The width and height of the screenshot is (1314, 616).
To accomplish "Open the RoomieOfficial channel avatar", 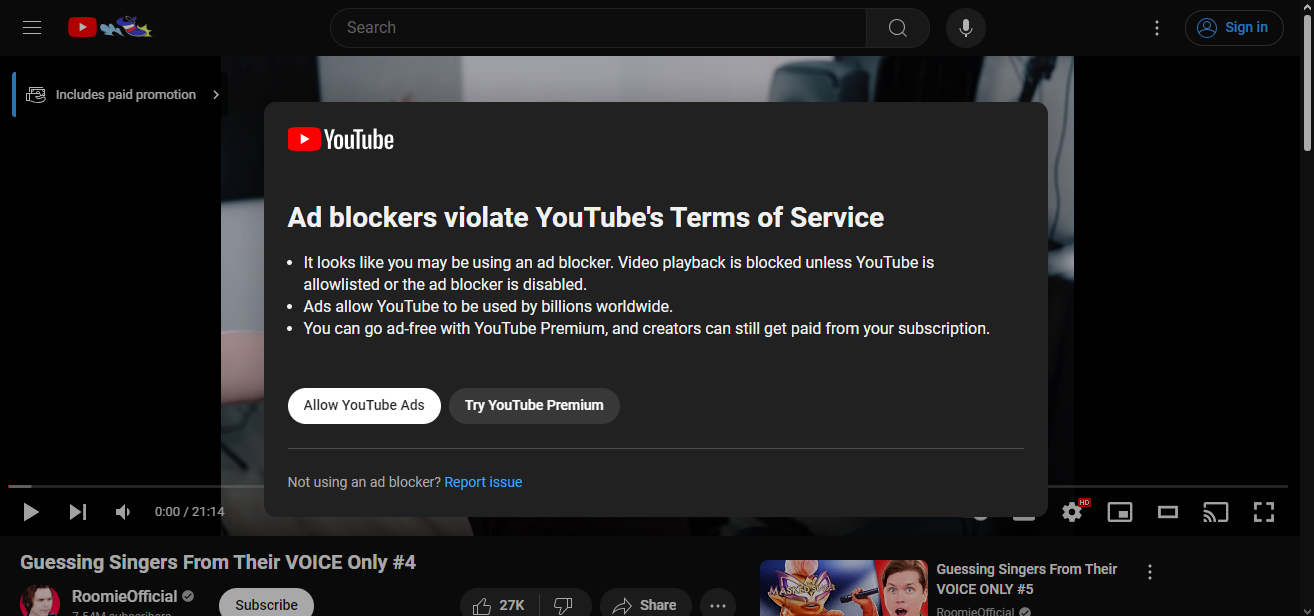I will point(40,600).
